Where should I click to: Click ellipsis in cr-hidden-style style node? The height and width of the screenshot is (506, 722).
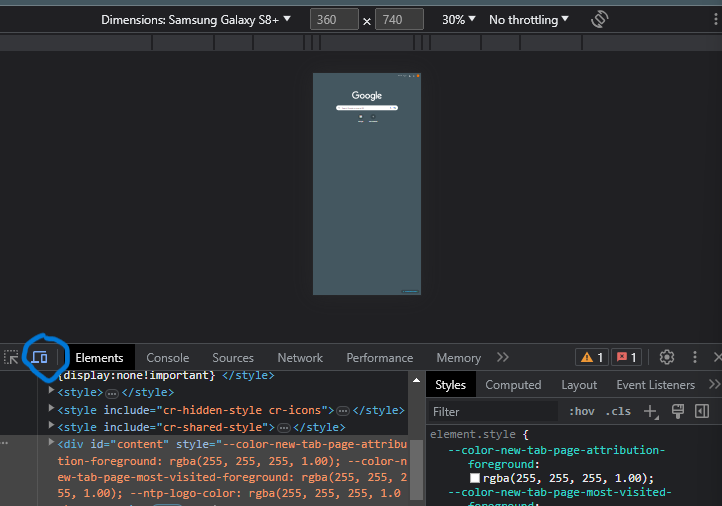click(343, 411)
